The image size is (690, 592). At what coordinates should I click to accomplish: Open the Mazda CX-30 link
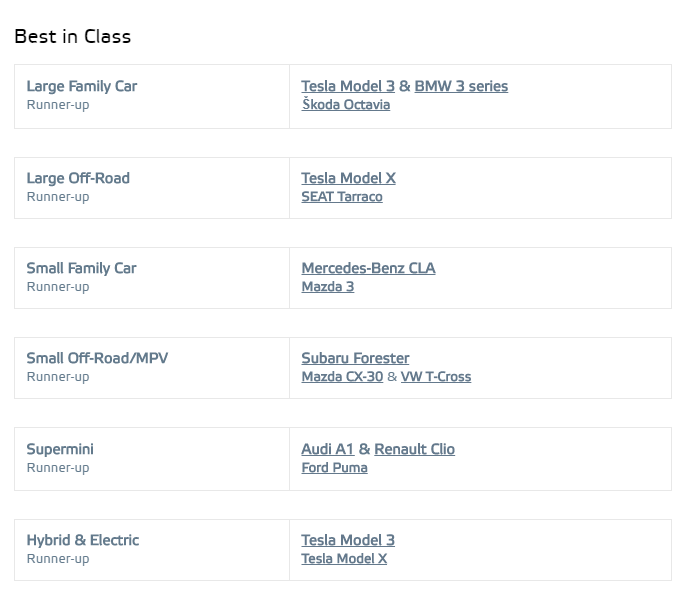click(342, 377)
